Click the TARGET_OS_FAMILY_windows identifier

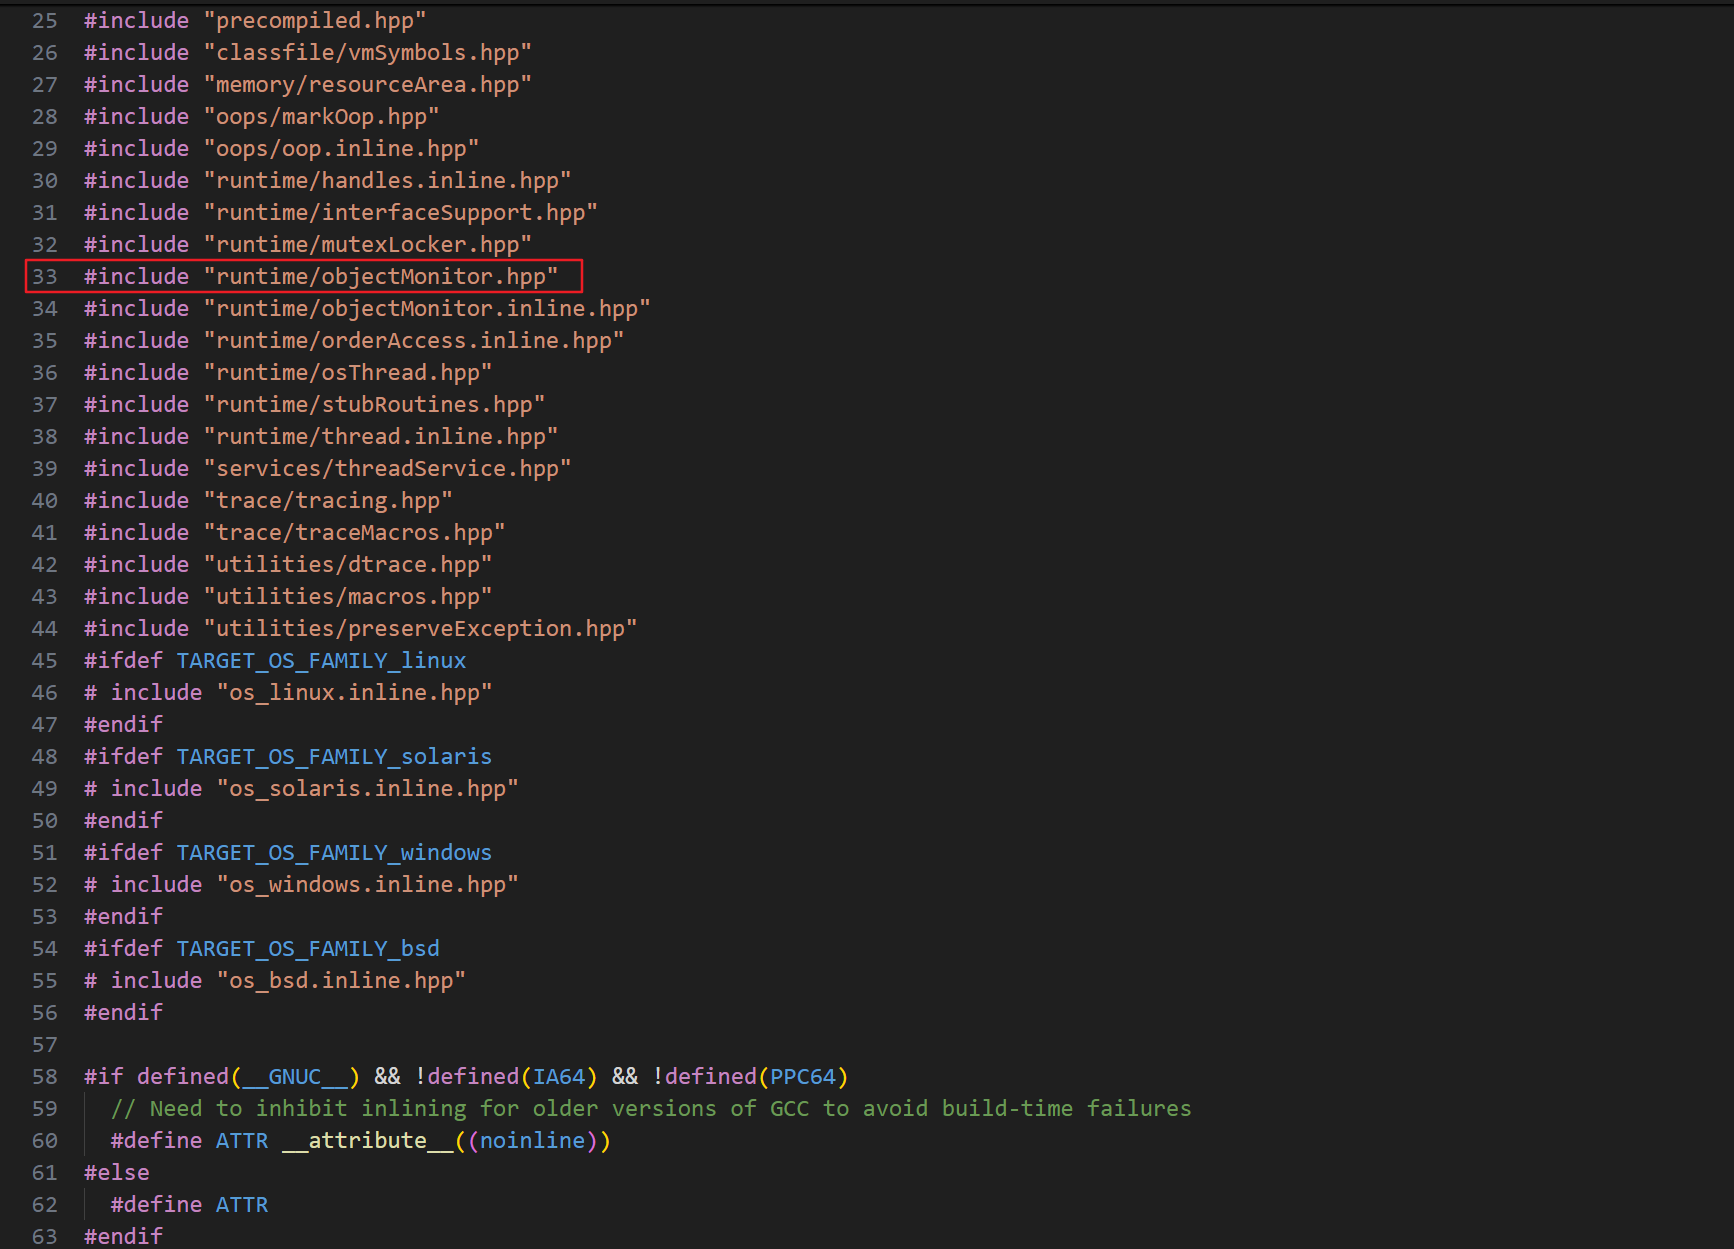pos(334,853)
